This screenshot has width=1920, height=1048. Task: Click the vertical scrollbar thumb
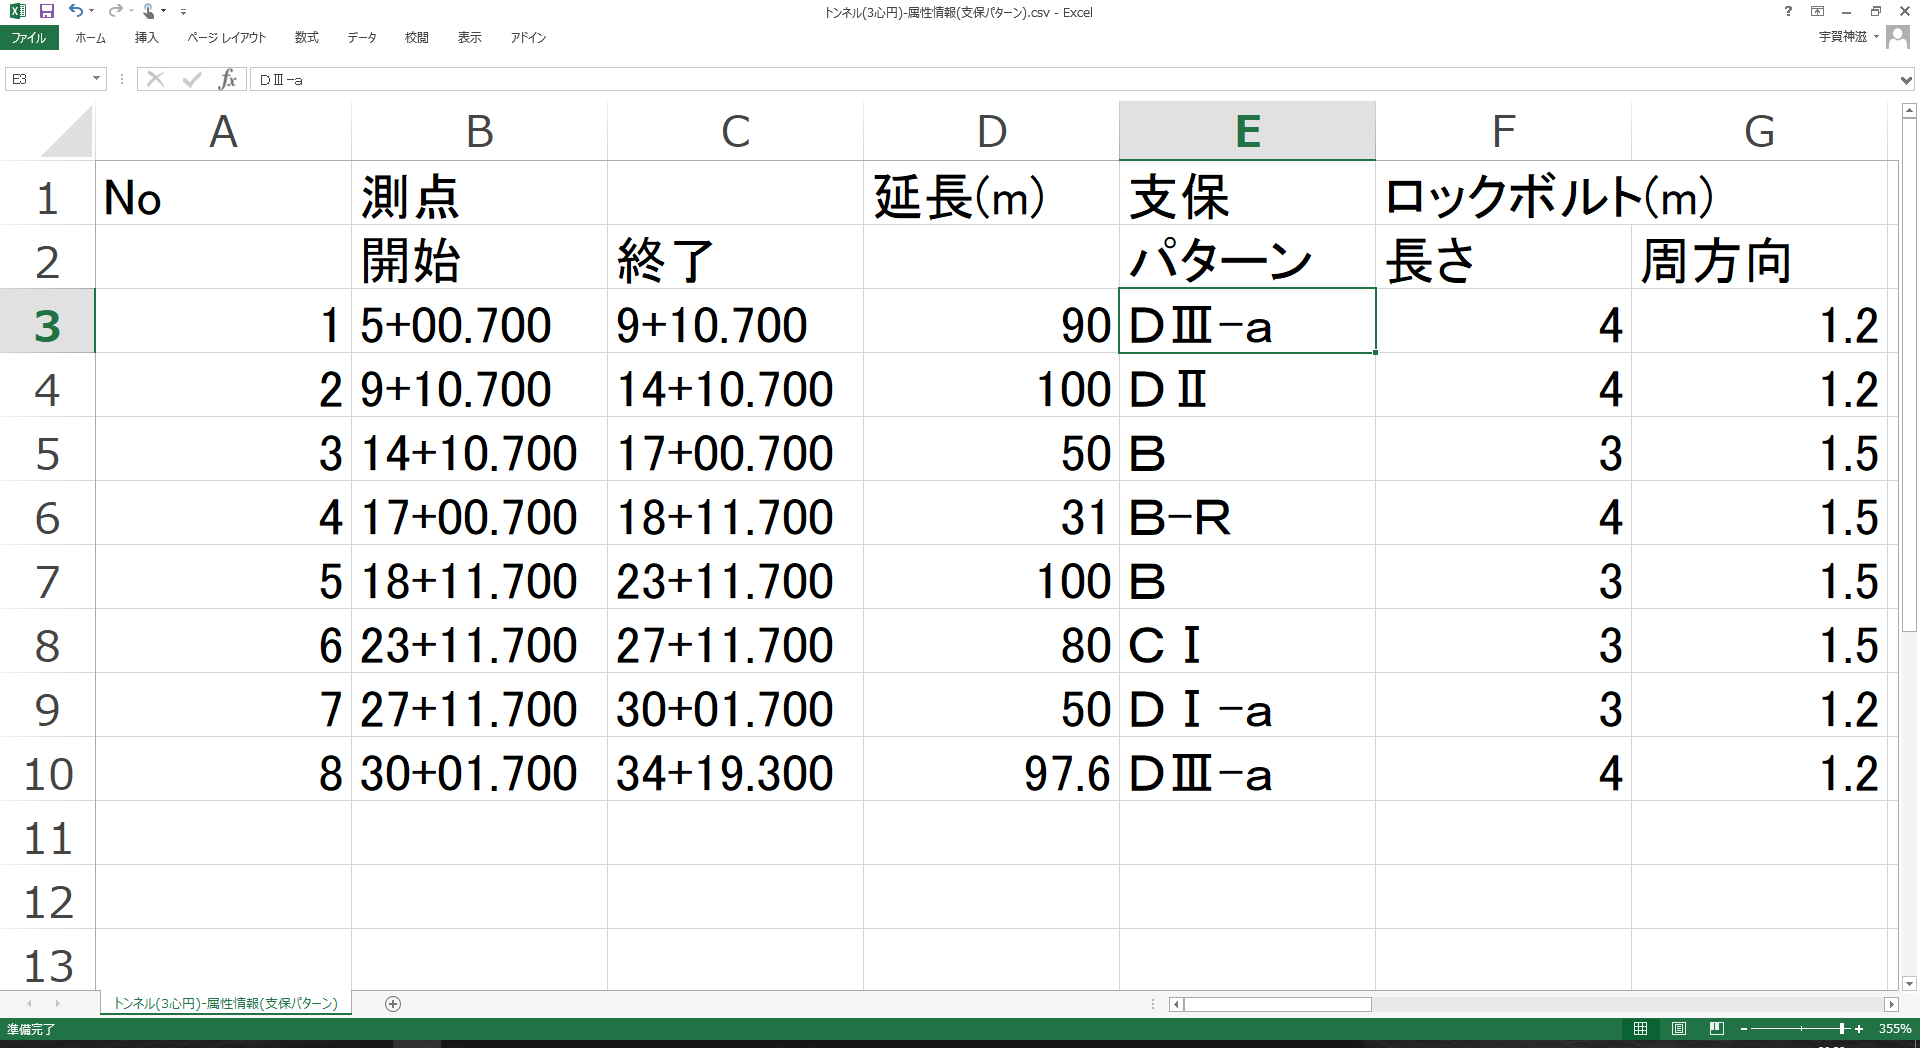click(x=1909, y=375)
